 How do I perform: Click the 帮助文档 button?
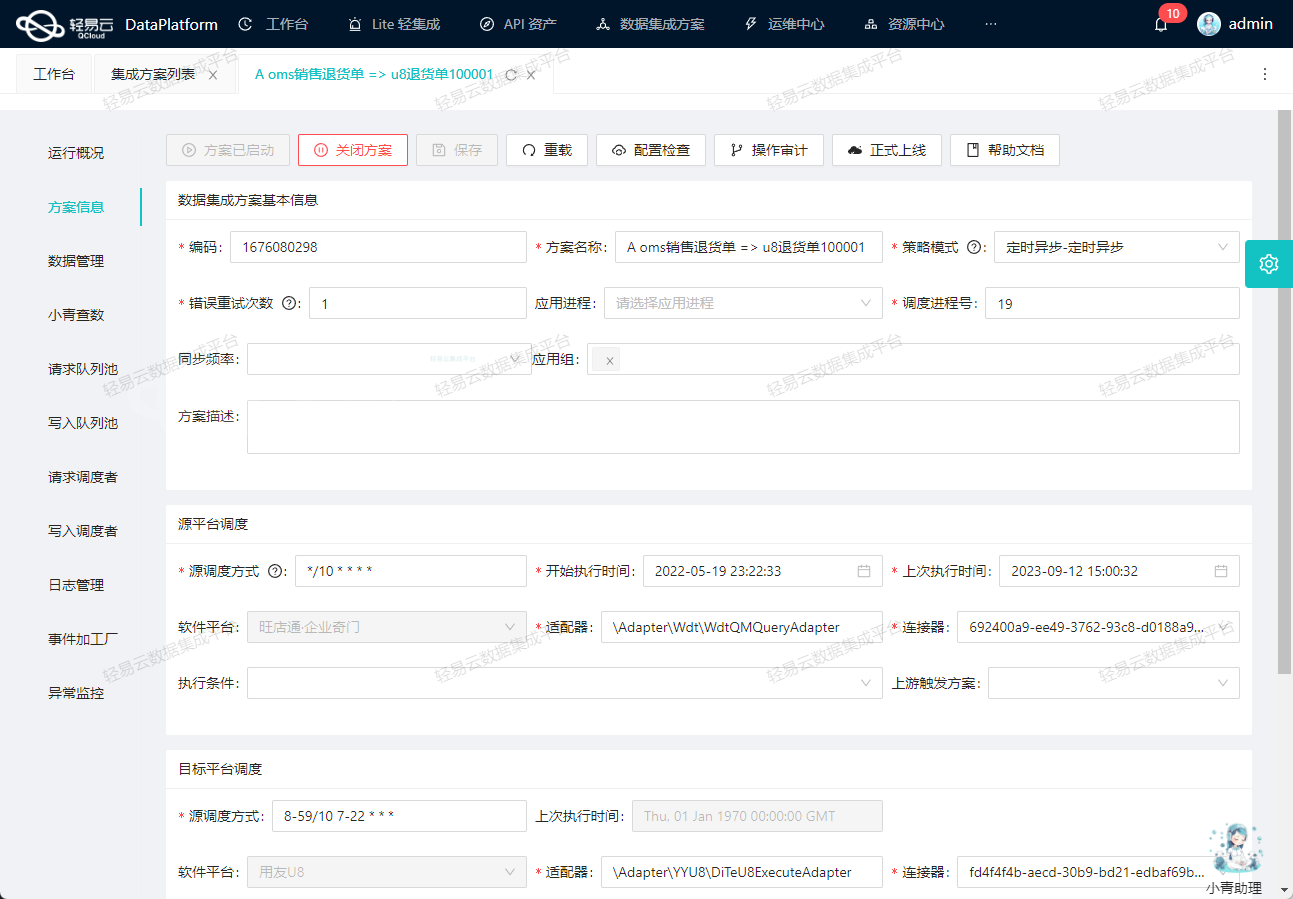1005,150
